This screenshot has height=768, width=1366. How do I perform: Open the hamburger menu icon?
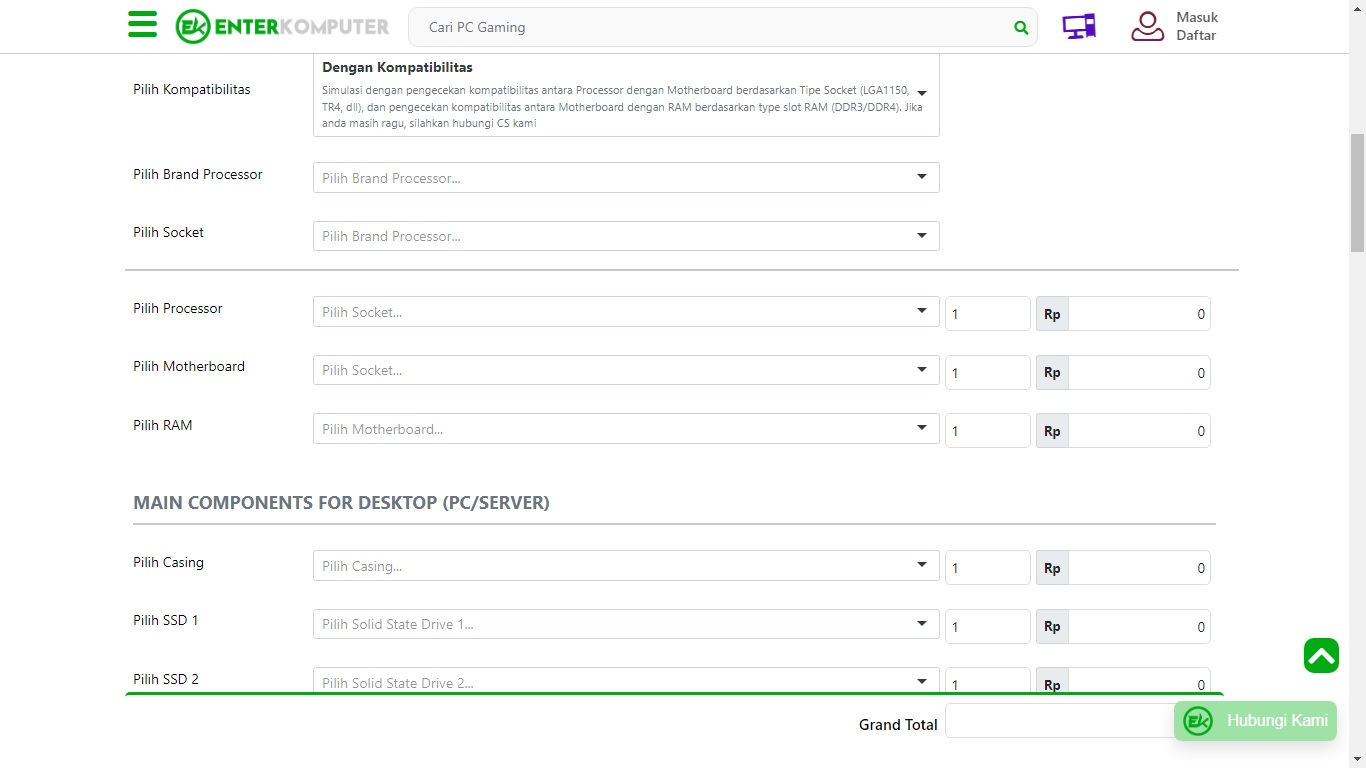[x=142, y=25]
